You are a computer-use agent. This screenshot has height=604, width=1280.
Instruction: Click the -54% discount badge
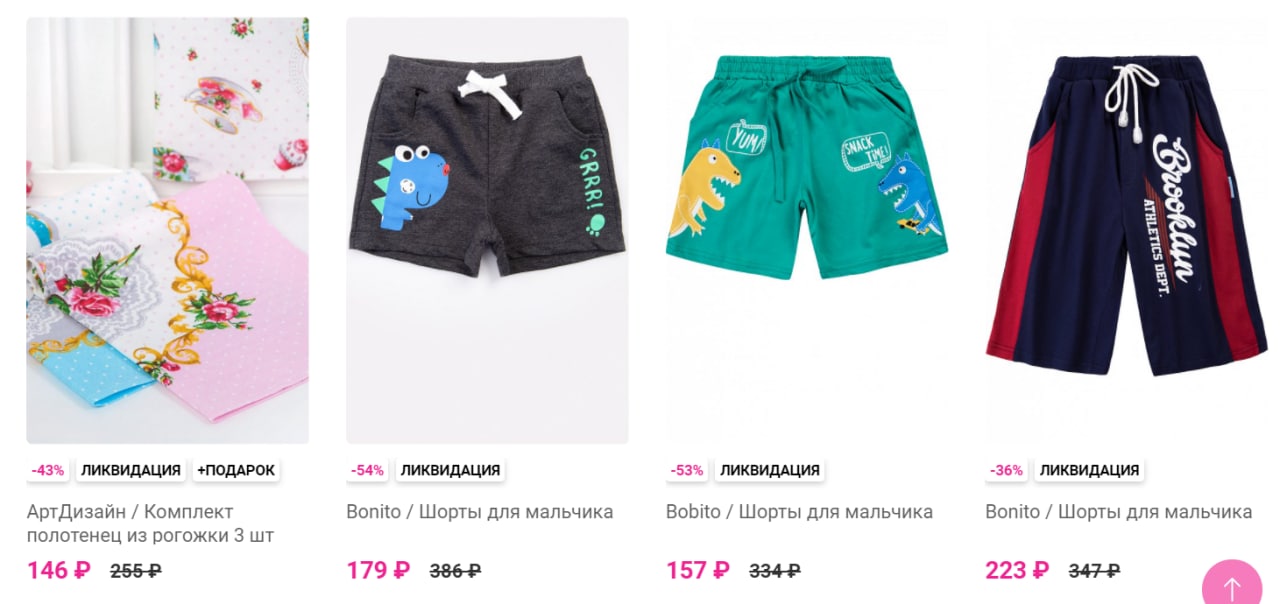(x=367, y=470)
